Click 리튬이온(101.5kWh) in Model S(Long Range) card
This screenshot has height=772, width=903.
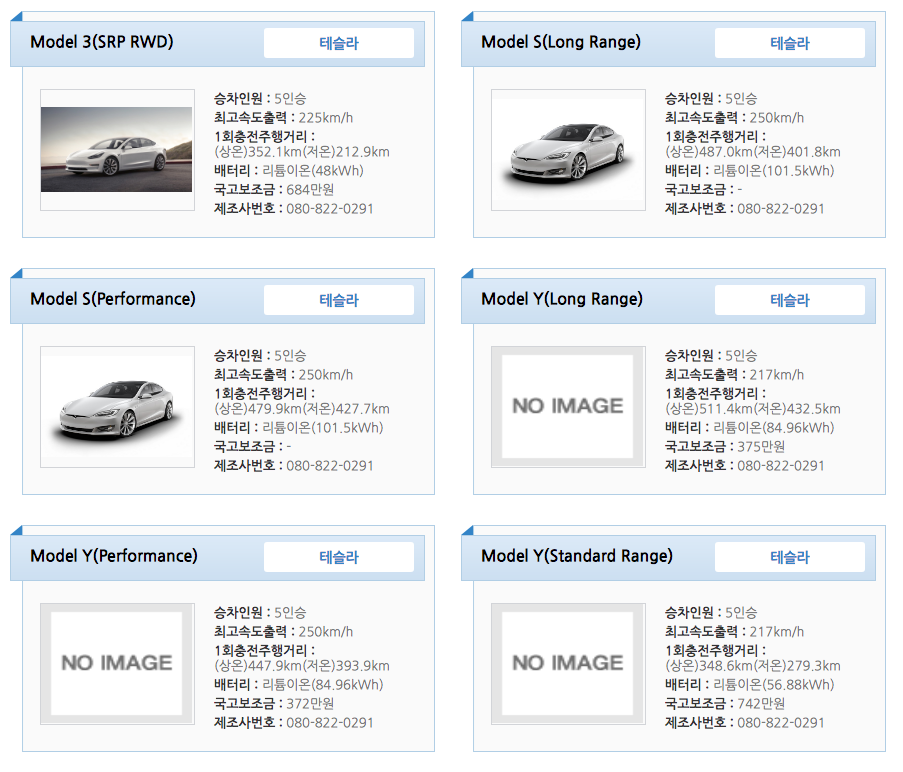coord(774,171)
